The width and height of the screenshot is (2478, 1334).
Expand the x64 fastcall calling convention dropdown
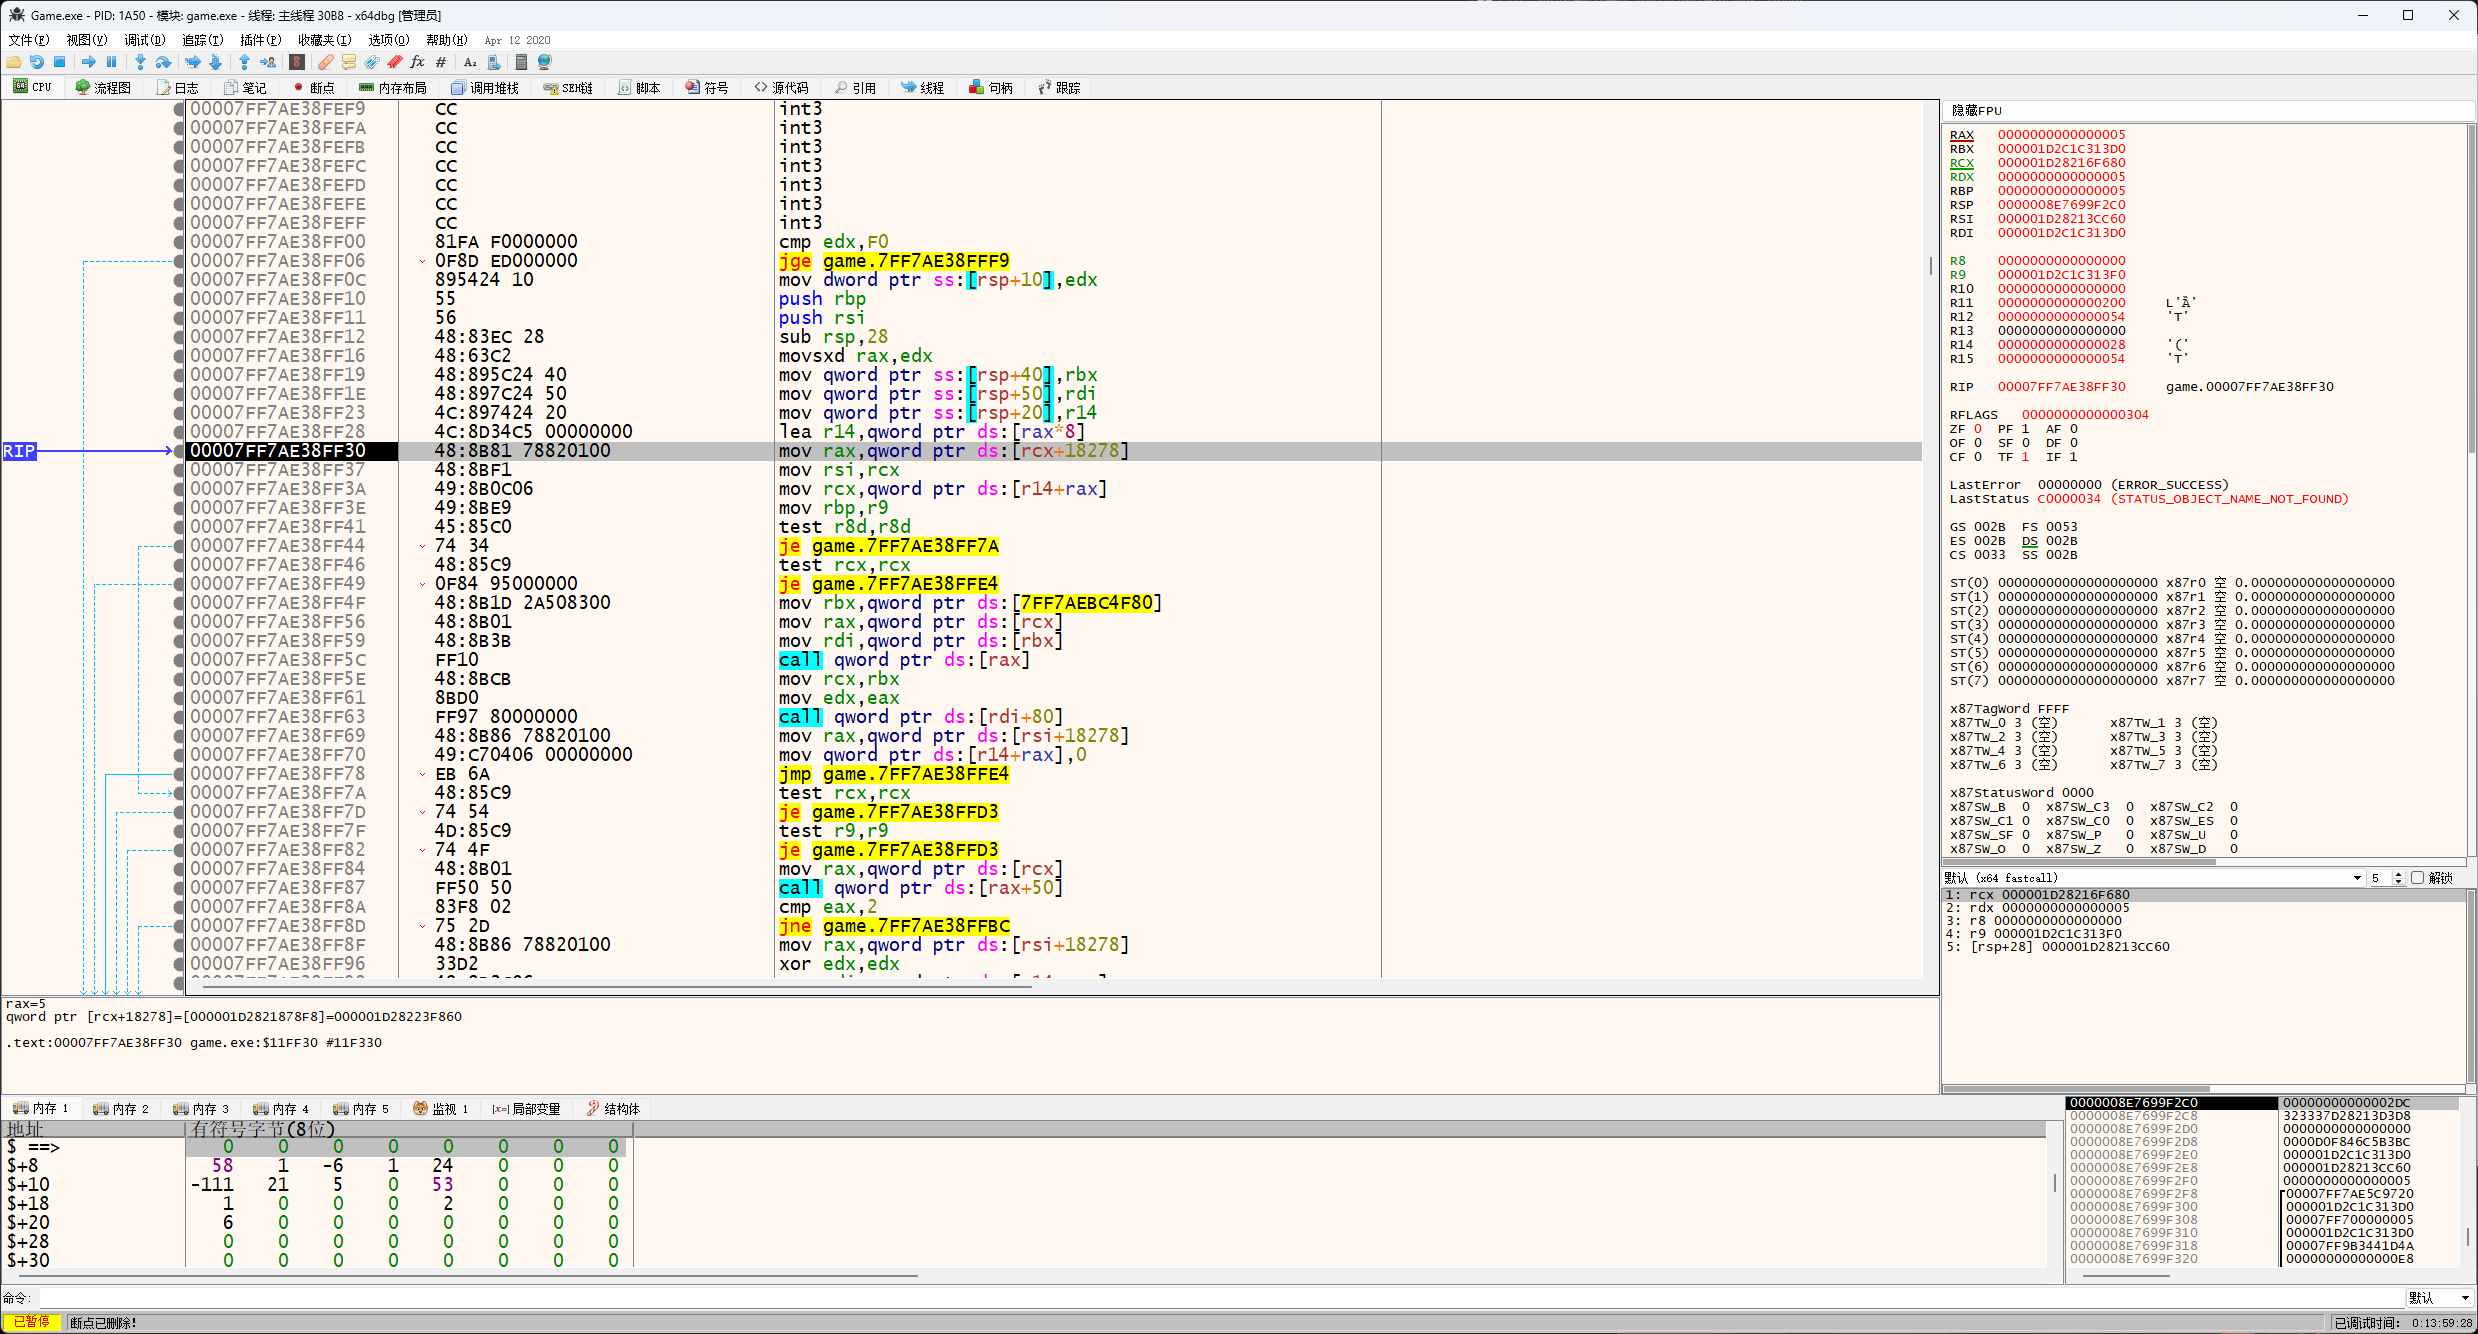pyautogui.click(x=2356, y=878)
